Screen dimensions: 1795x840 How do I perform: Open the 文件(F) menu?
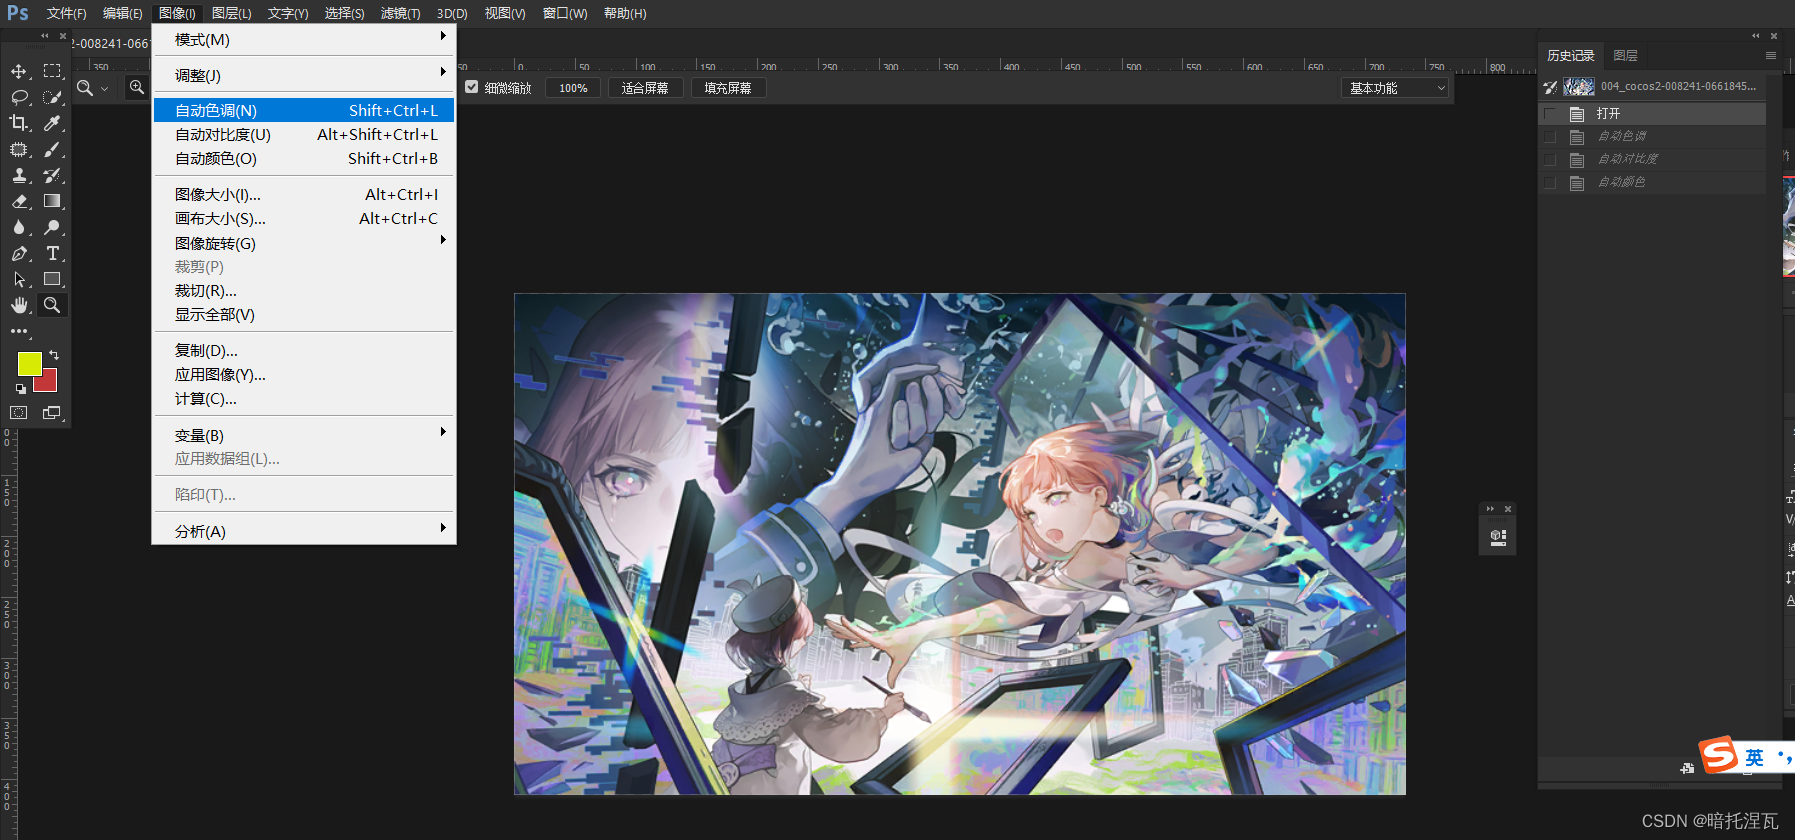click(66, 13)
